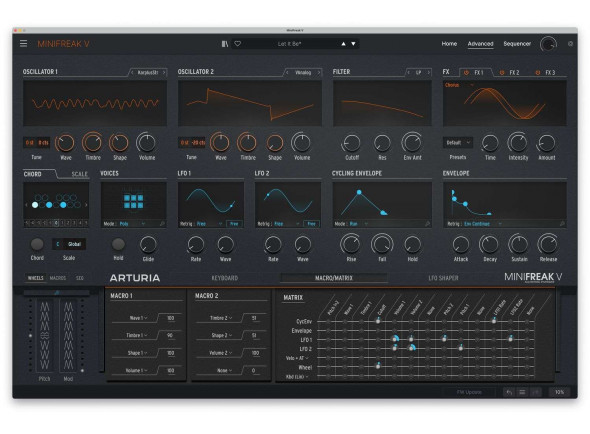Viewport: 590px width, 434px height.
Task: Load next preset with down arrow
Action: click(353, 44)
